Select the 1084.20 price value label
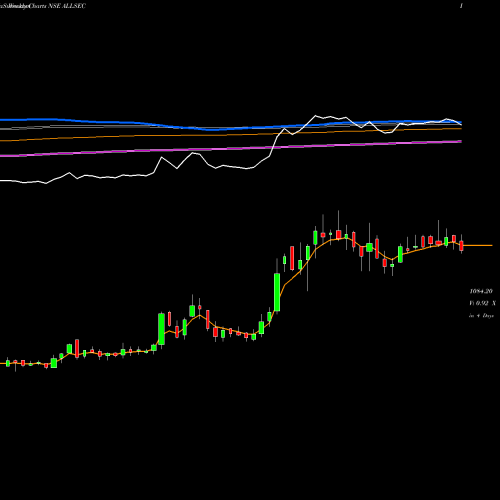This screenshot has height=500, width=500. point(481,291)
